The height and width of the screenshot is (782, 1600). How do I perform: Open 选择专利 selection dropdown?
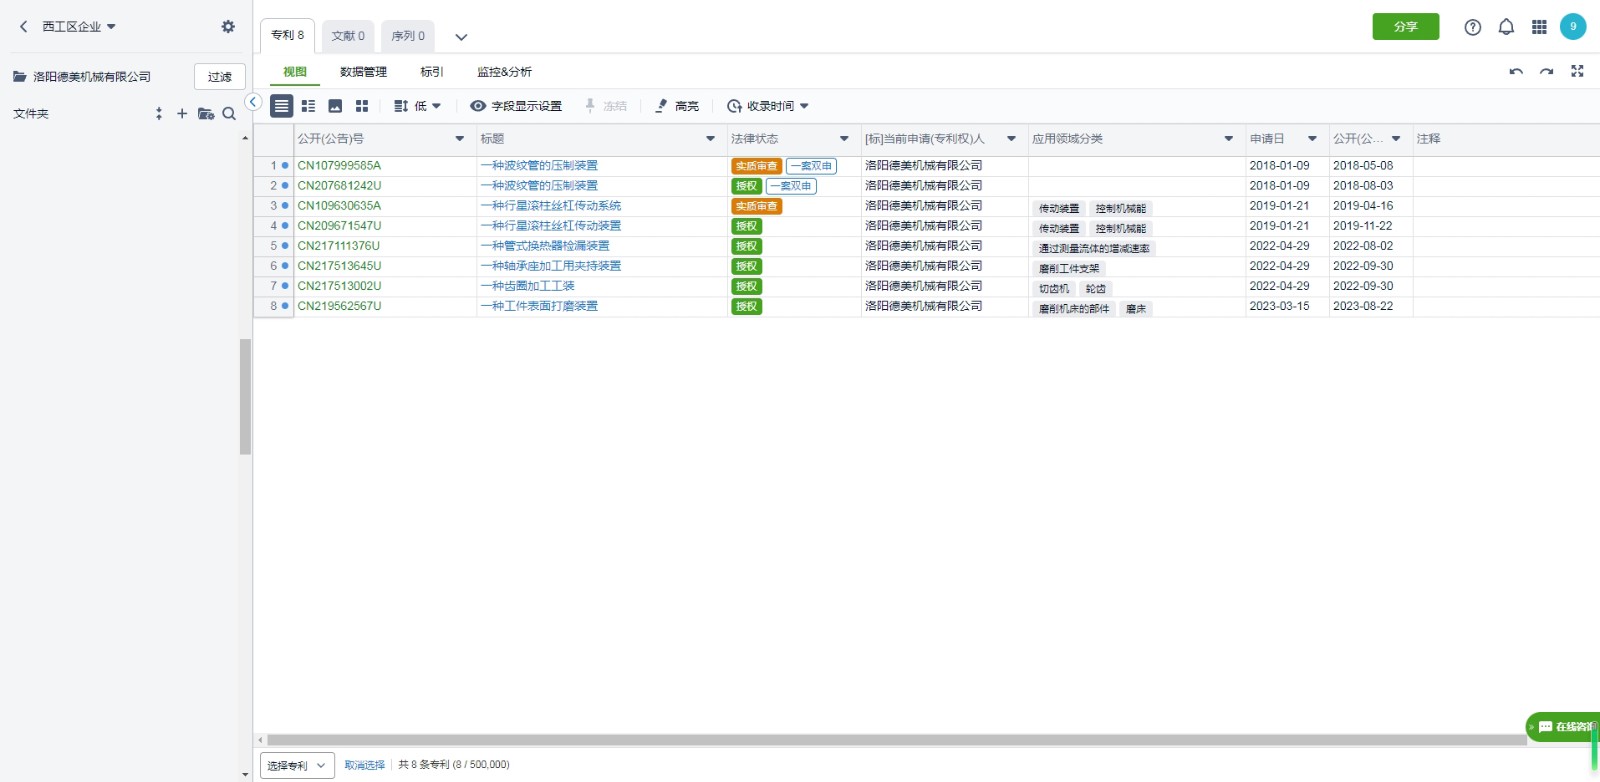pyautogui.click(x=296, y=766)
